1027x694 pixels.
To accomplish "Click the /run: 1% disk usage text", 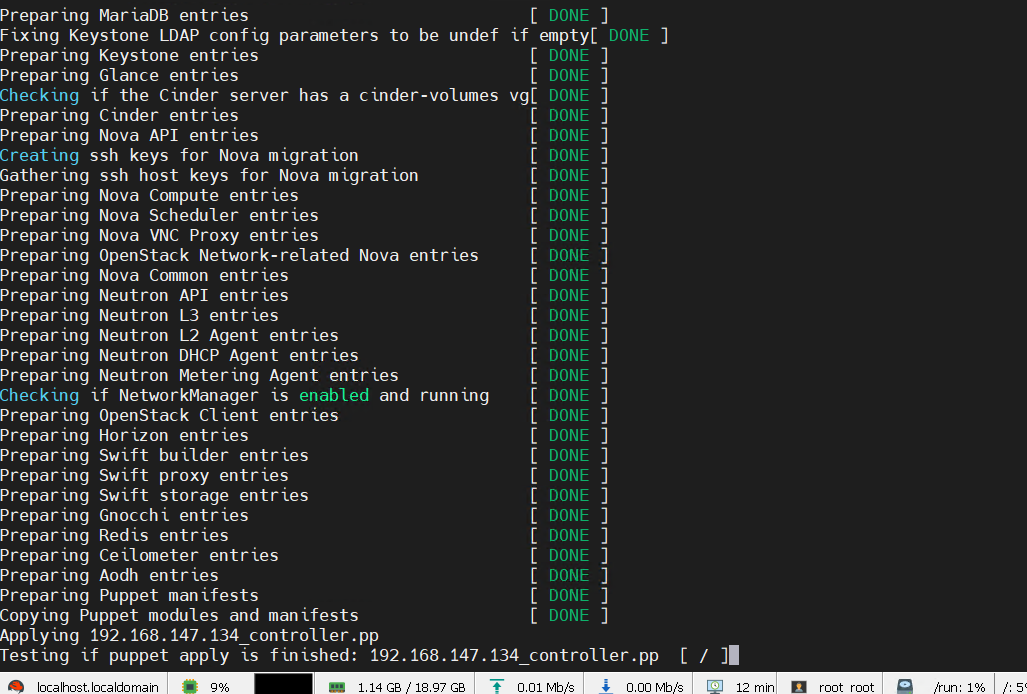I will (958, 685).
